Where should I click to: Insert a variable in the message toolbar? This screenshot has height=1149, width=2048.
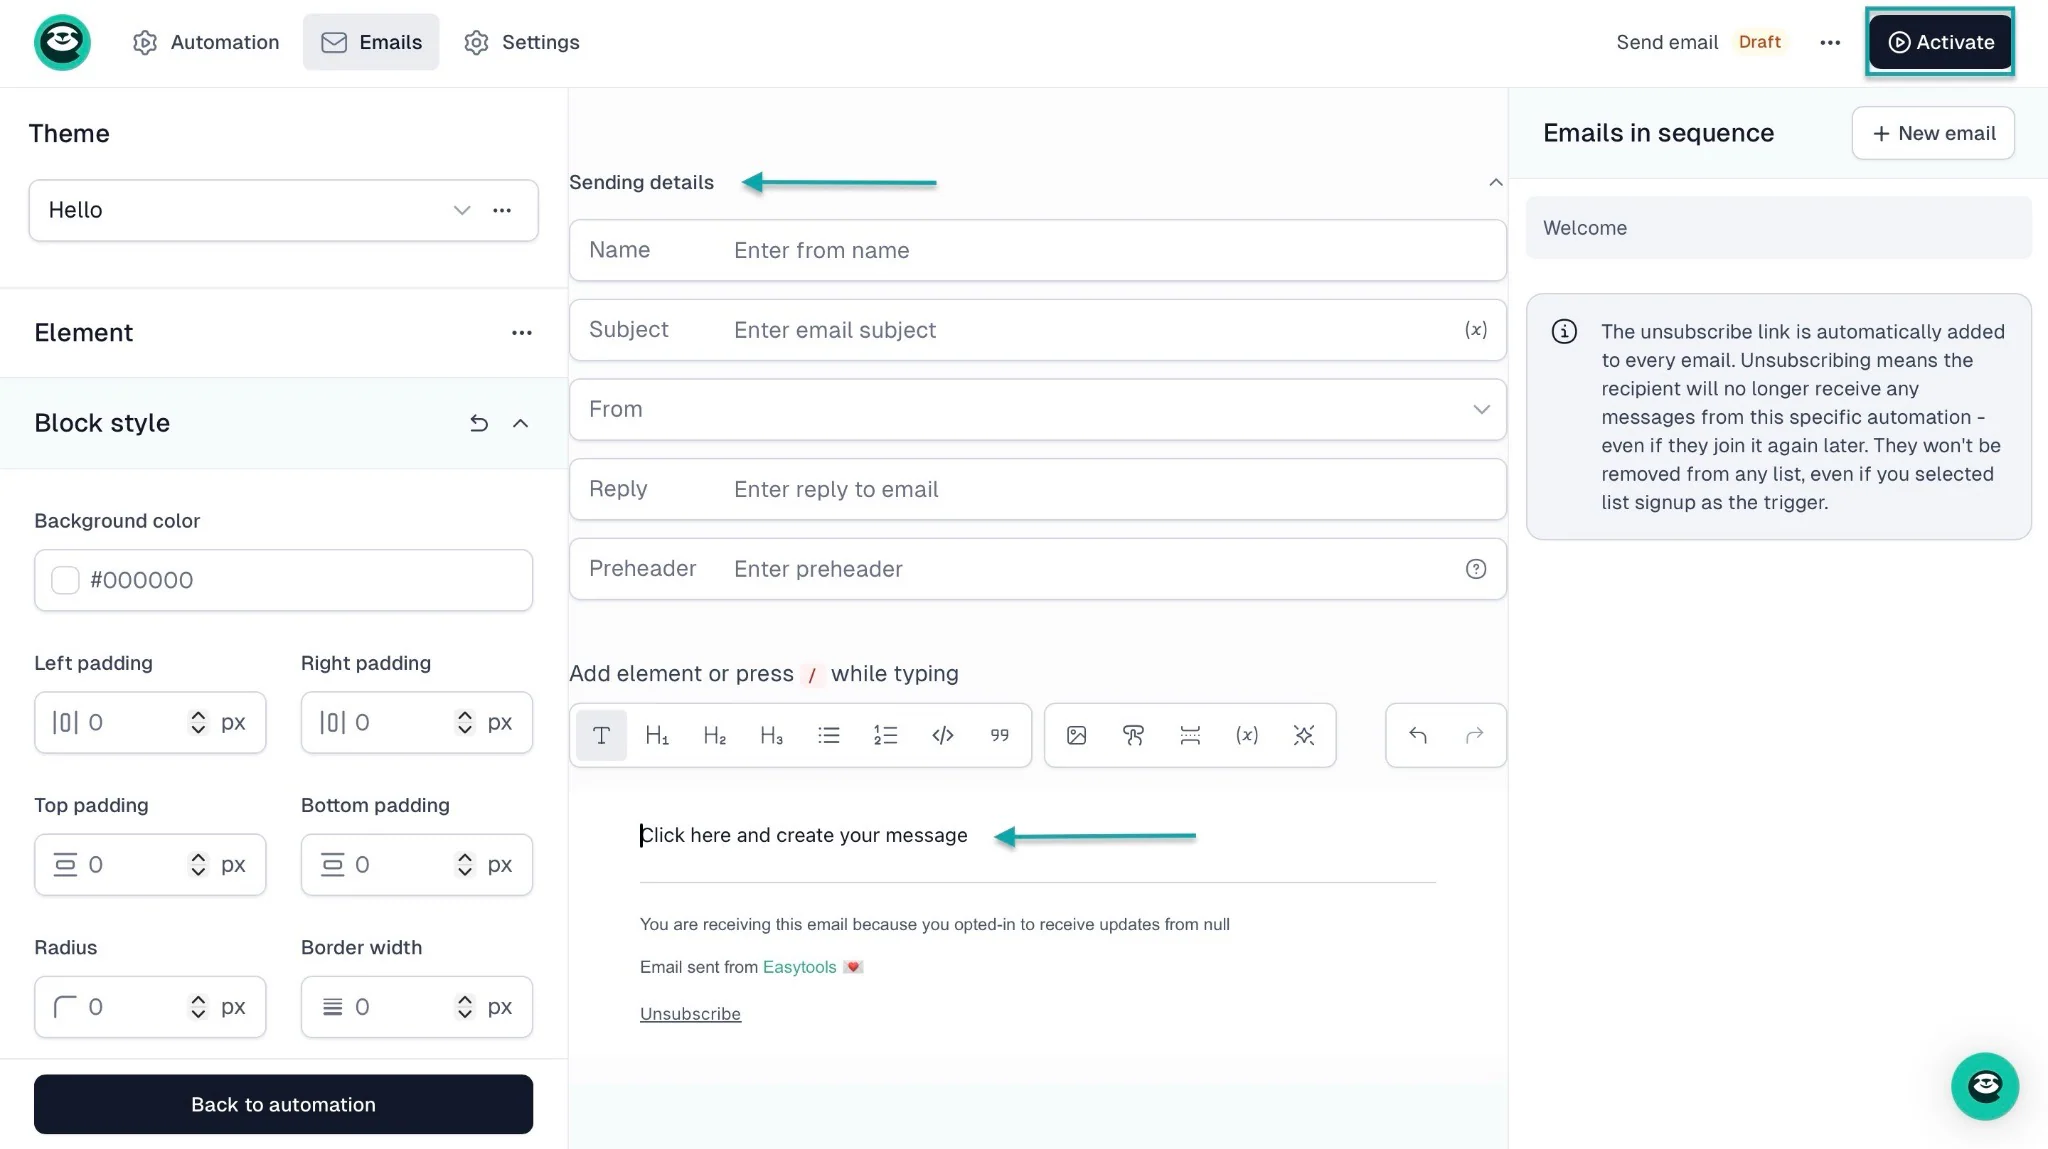coord(1247,735)
